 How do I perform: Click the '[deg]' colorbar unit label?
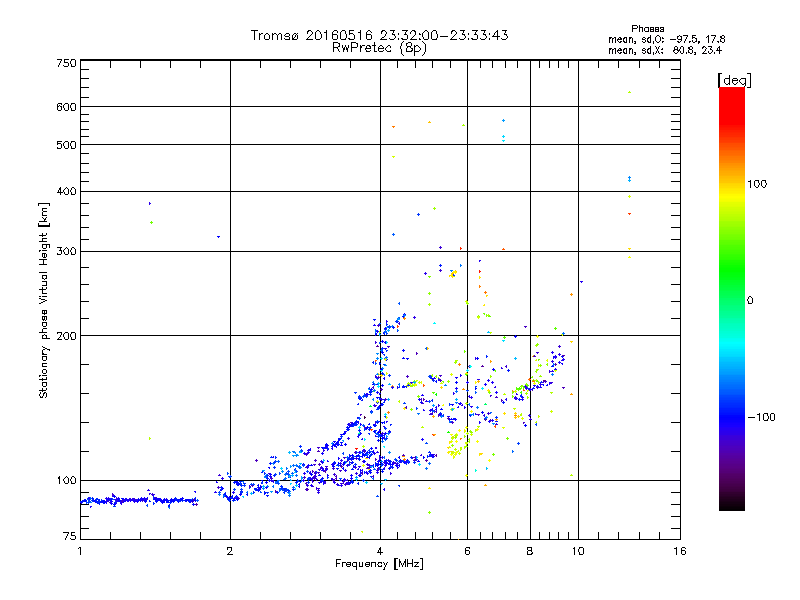coord(734,80)
